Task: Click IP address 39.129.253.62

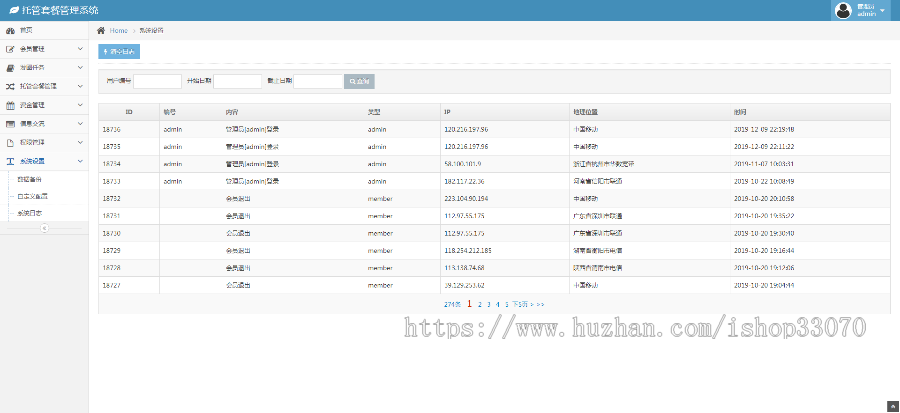Action: pyautogui.click(x=464, y=285)
